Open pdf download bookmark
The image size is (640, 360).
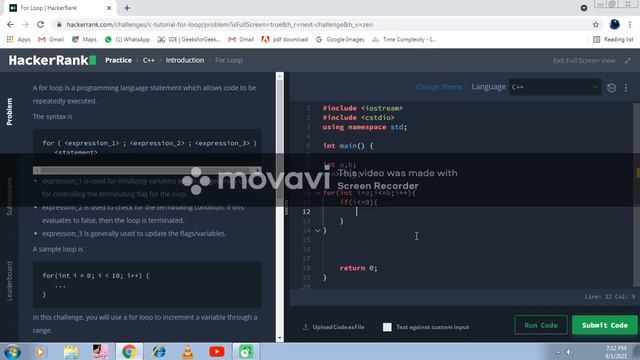pyautogui.click(x=284, y=39)
